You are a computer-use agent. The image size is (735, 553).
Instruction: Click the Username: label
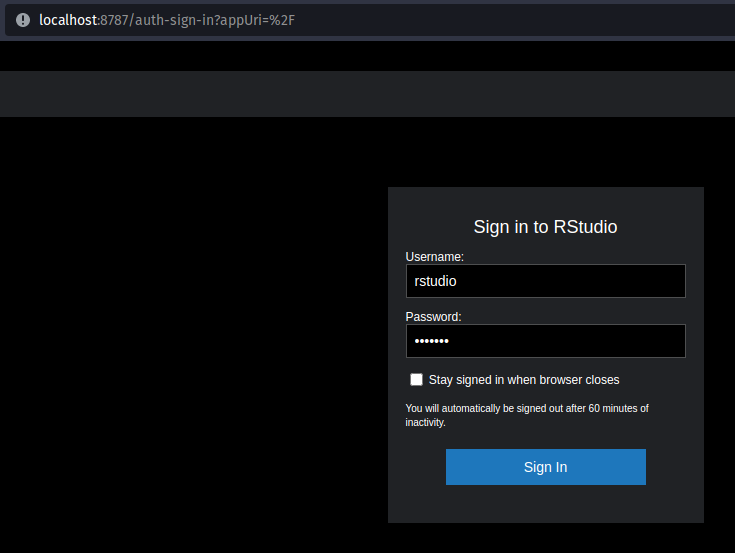(x=435, y=257)
